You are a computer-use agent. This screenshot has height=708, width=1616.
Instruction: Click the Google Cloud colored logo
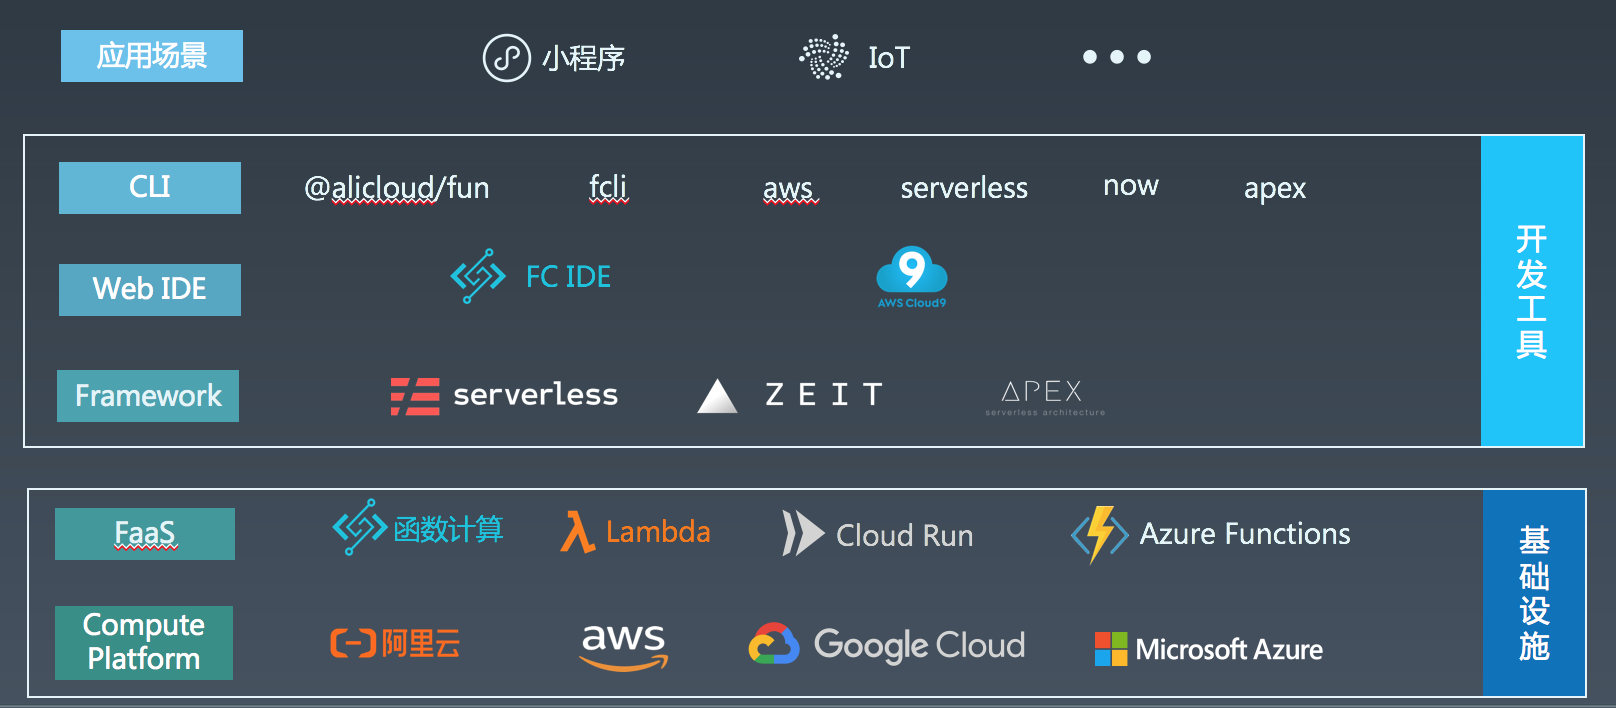(774, 645)
